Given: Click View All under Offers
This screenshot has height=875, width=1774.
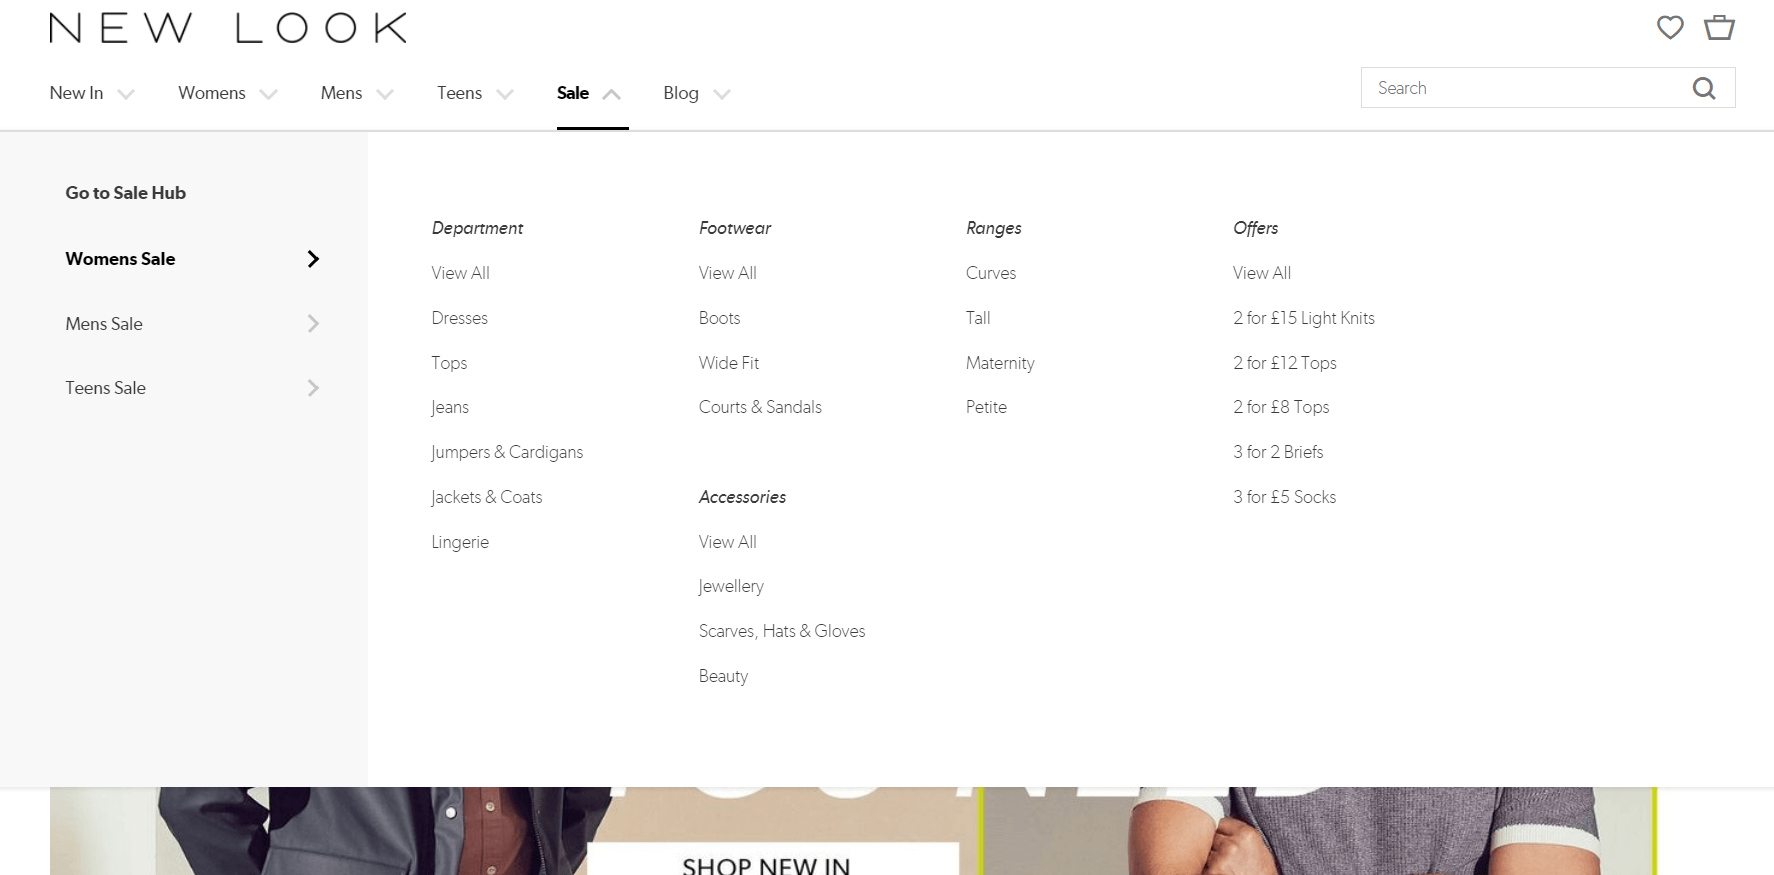Looking at the screenshot, I should pos(1262,273).
